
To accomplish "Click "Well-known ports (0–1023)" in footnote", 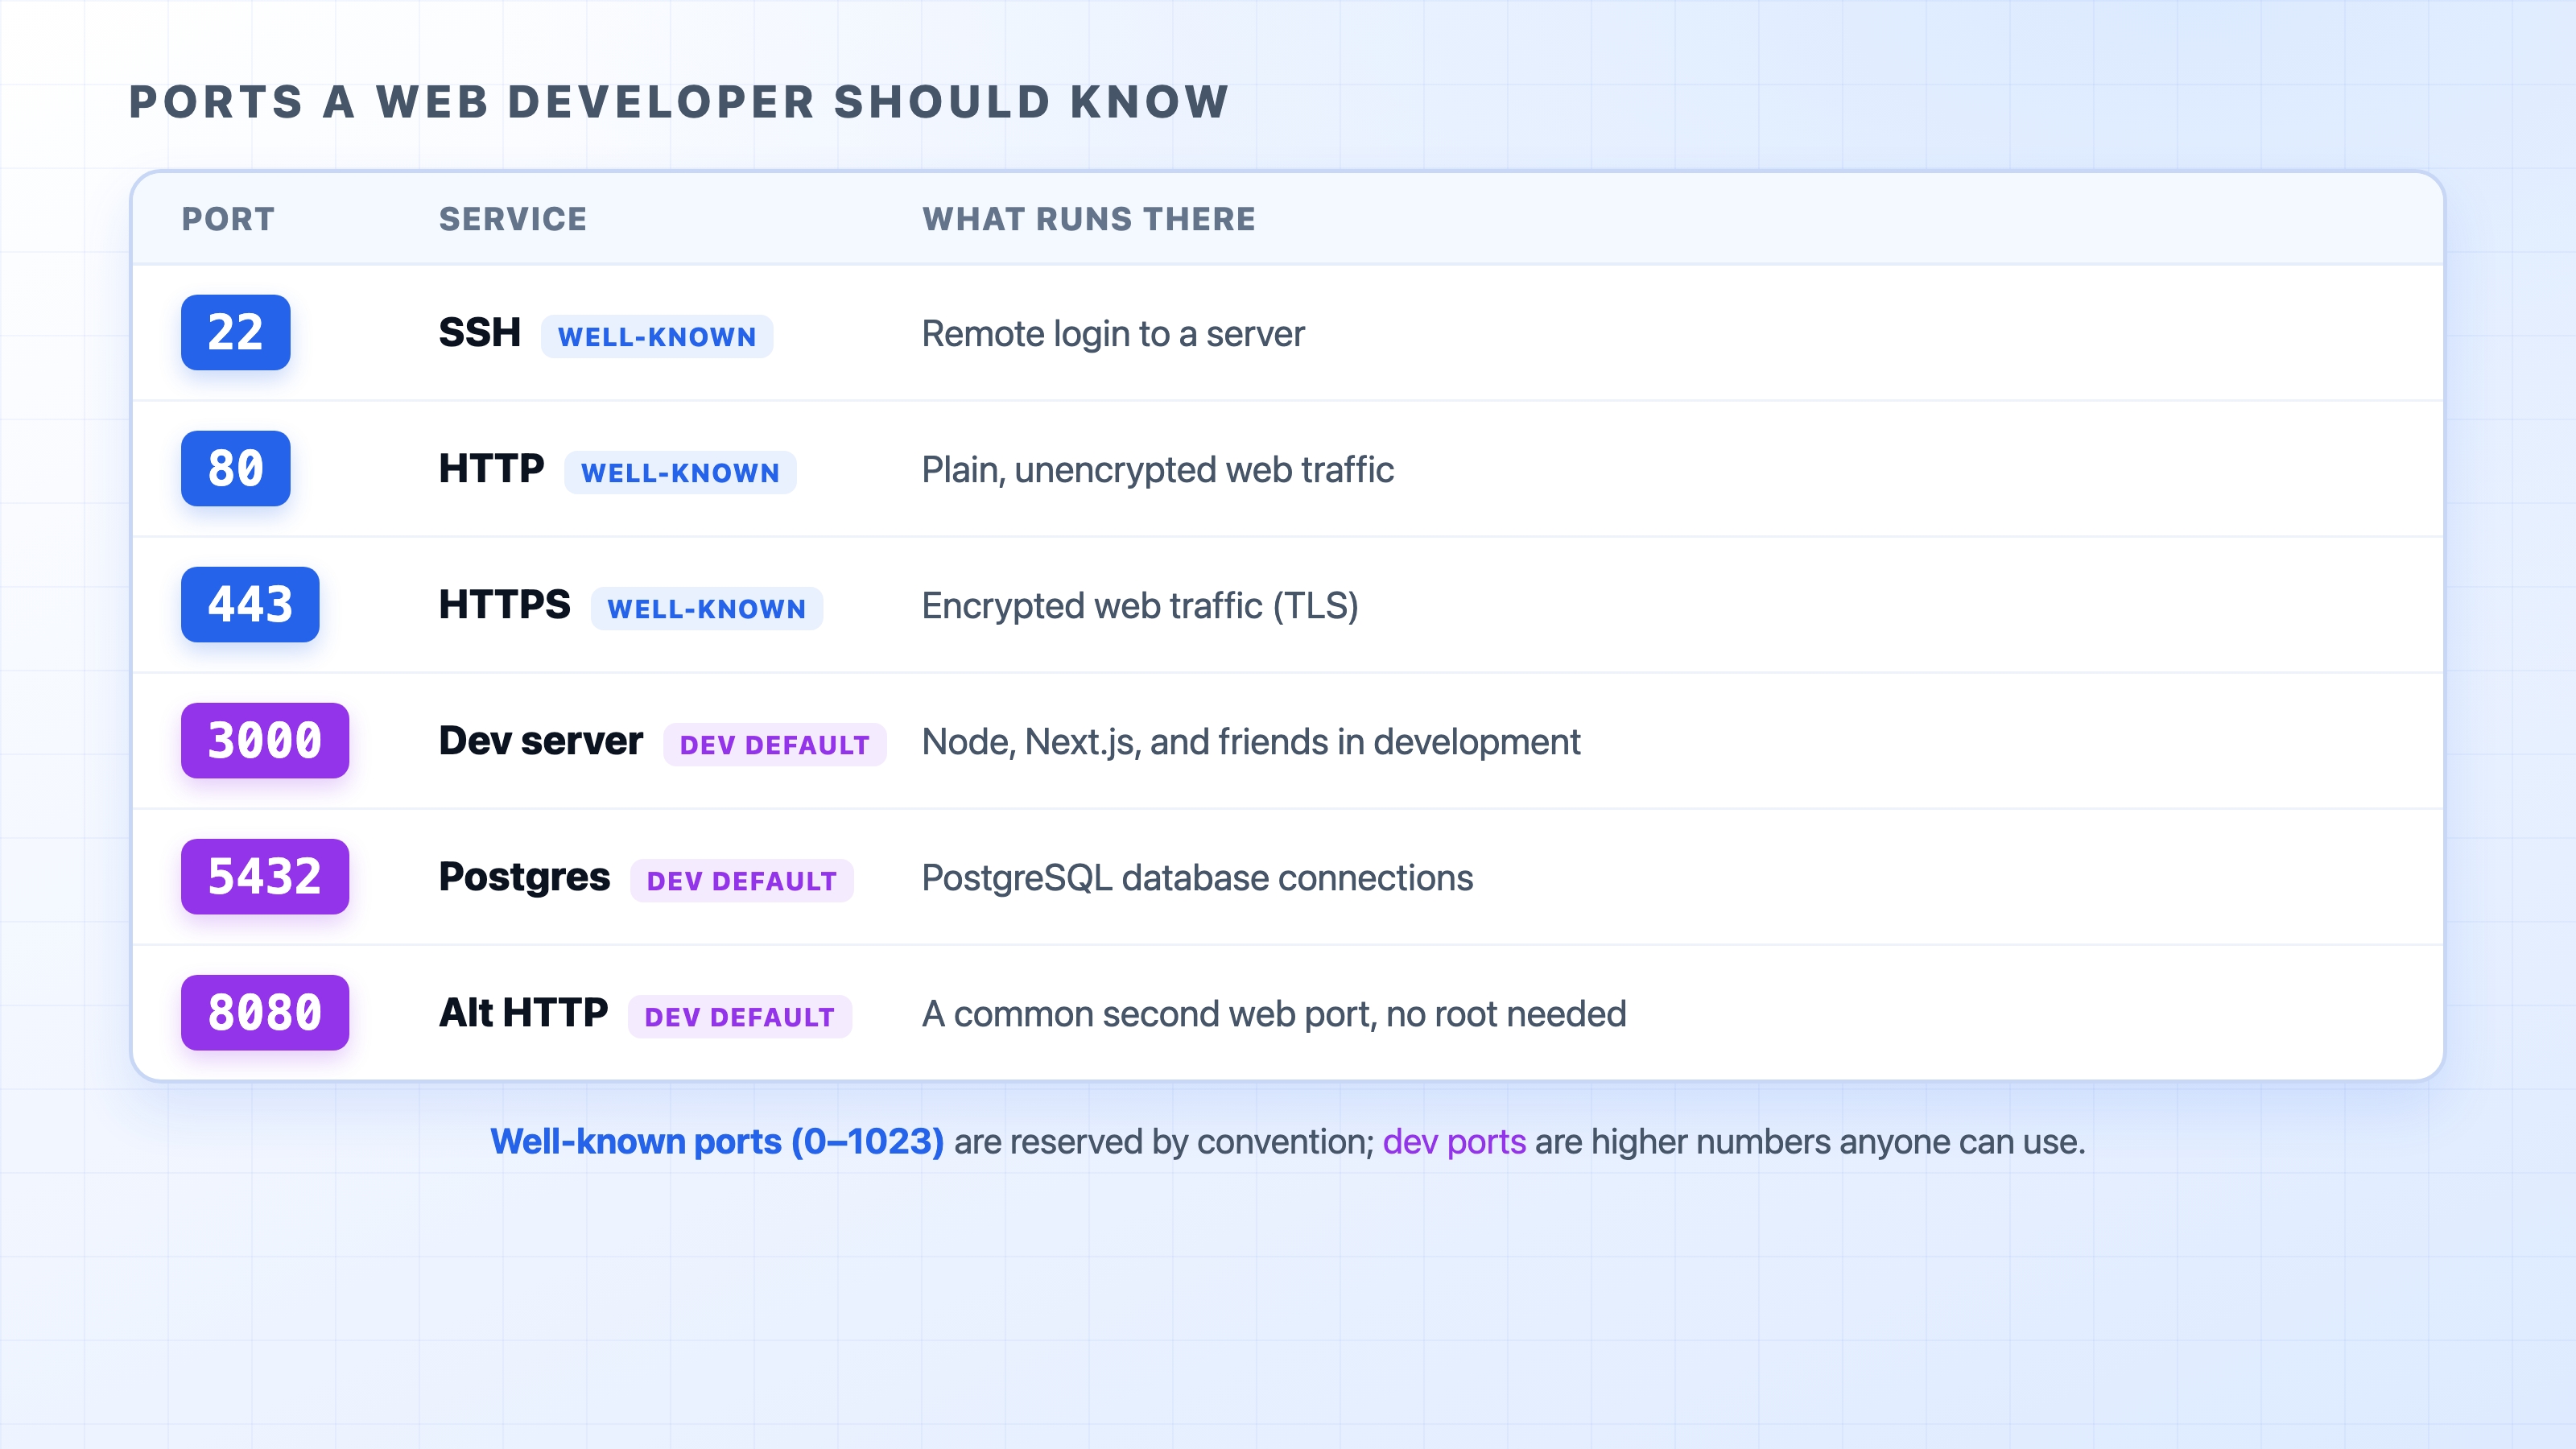I will point(717,1141).
